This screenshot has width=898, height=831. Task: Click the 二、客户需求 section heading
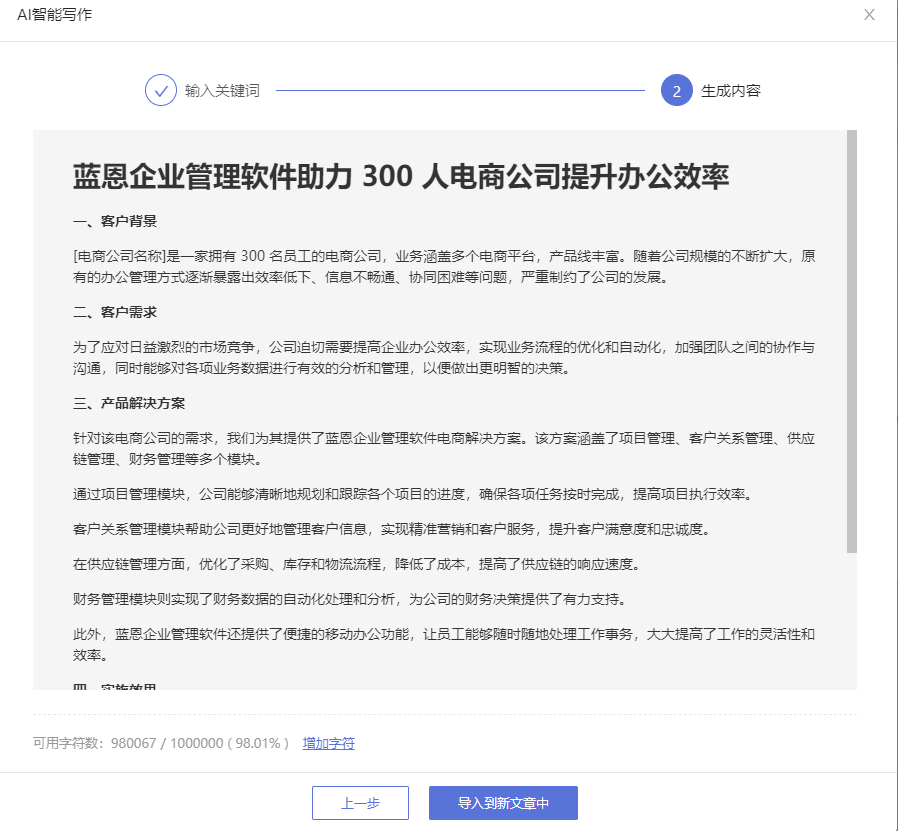115,312
